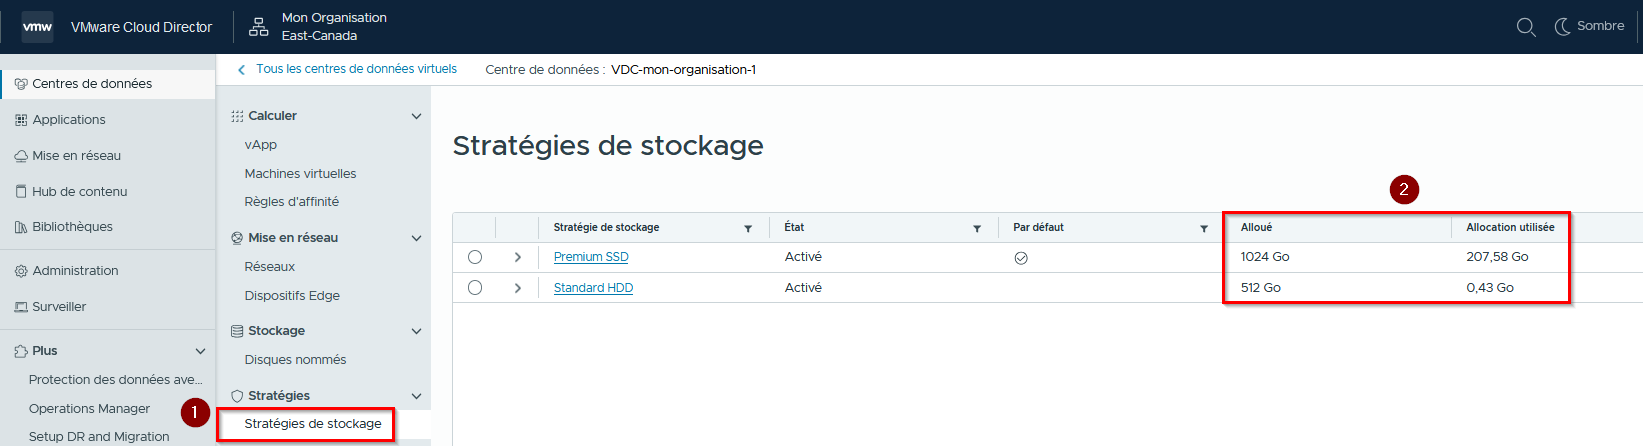Image resolution: width=1643 pixels, height=446 pixels.
Task: Open Operations Manager
Action: 89,409
